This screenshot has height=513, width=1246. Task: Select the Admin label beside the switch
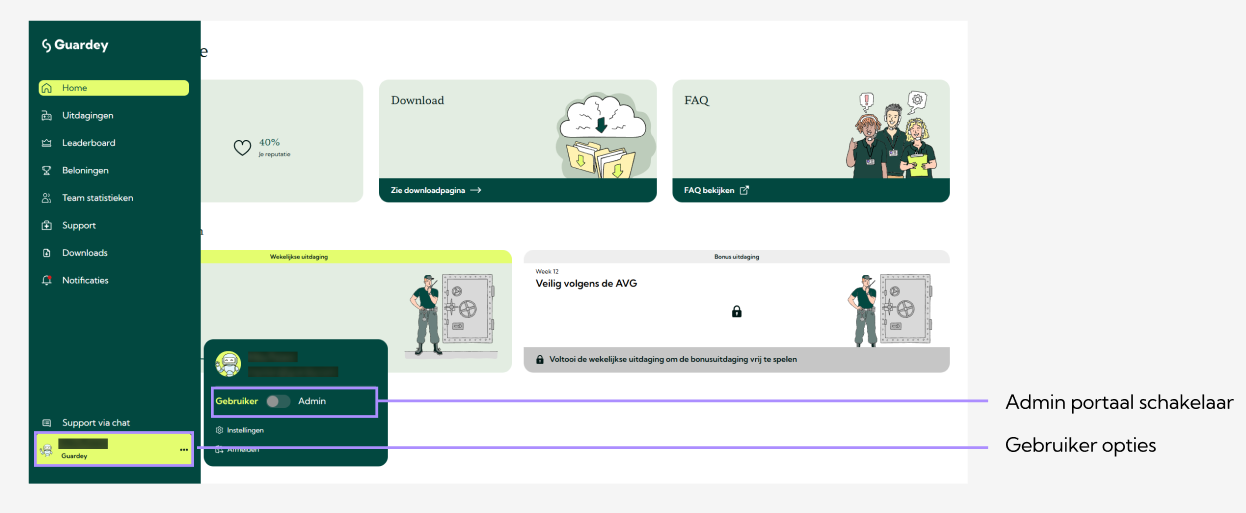pyautogui.click(x=312, y=401)
